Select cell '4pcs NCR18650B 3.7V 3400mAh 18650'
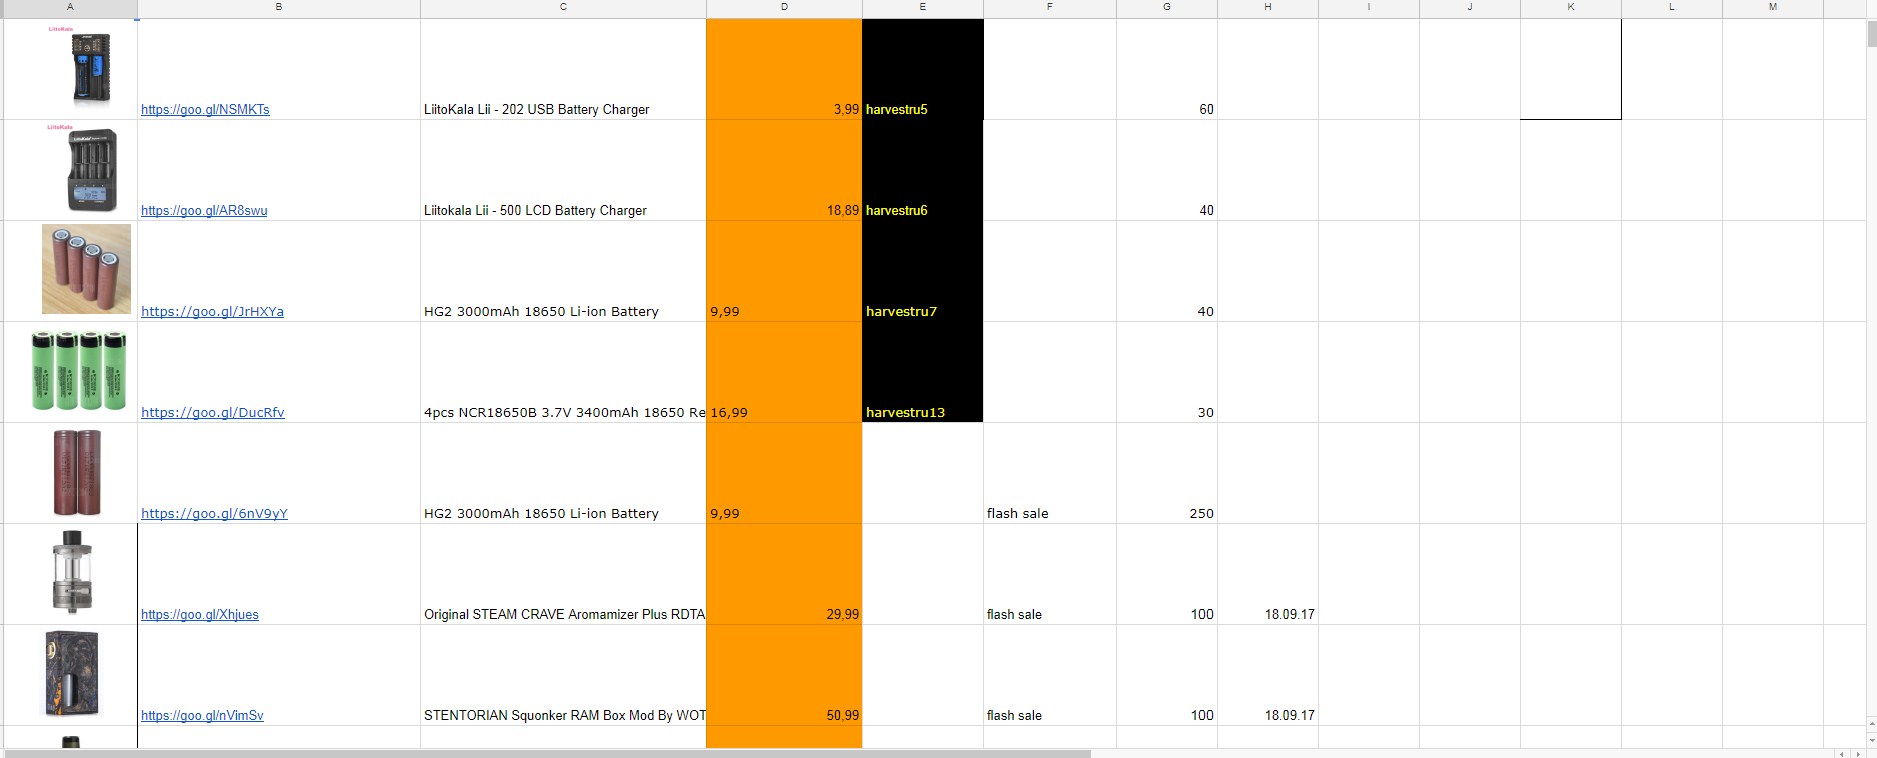Viewport: 1877px width, 758px height. click(x=563, y=372)
